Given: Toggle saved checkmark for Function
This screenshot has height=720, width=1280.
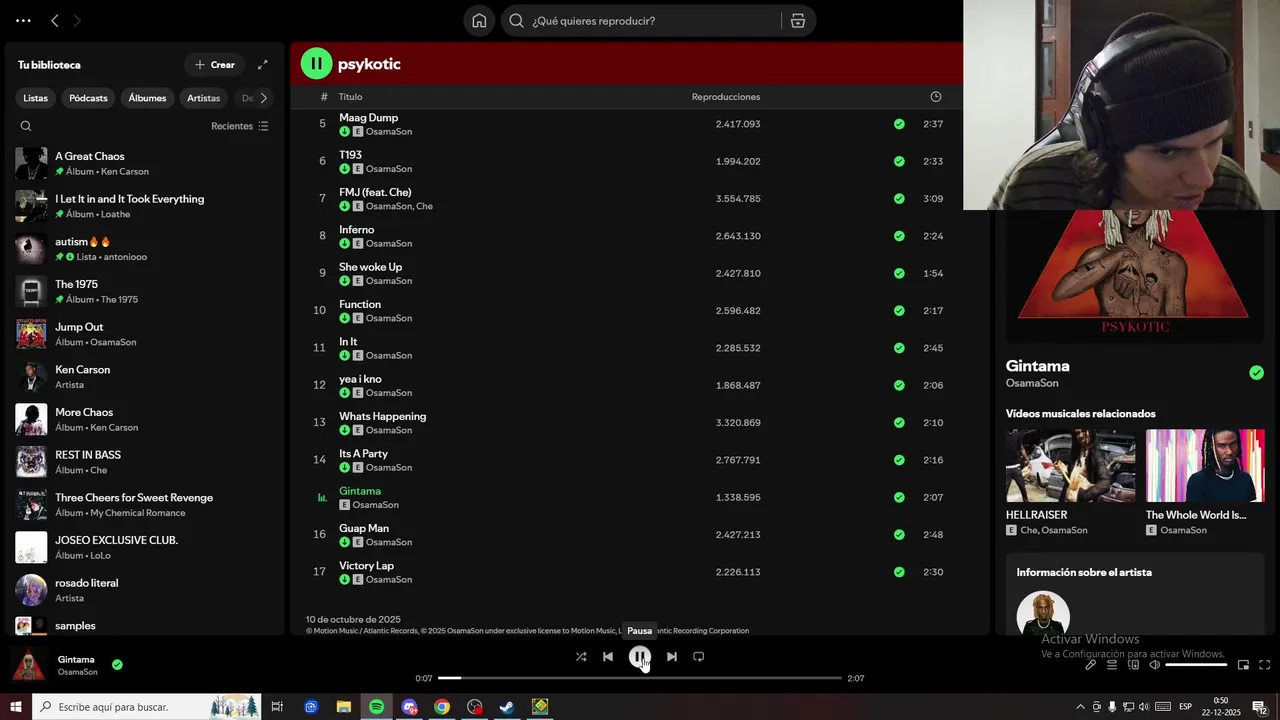Looking at the screenshot, I should point(899,311).
